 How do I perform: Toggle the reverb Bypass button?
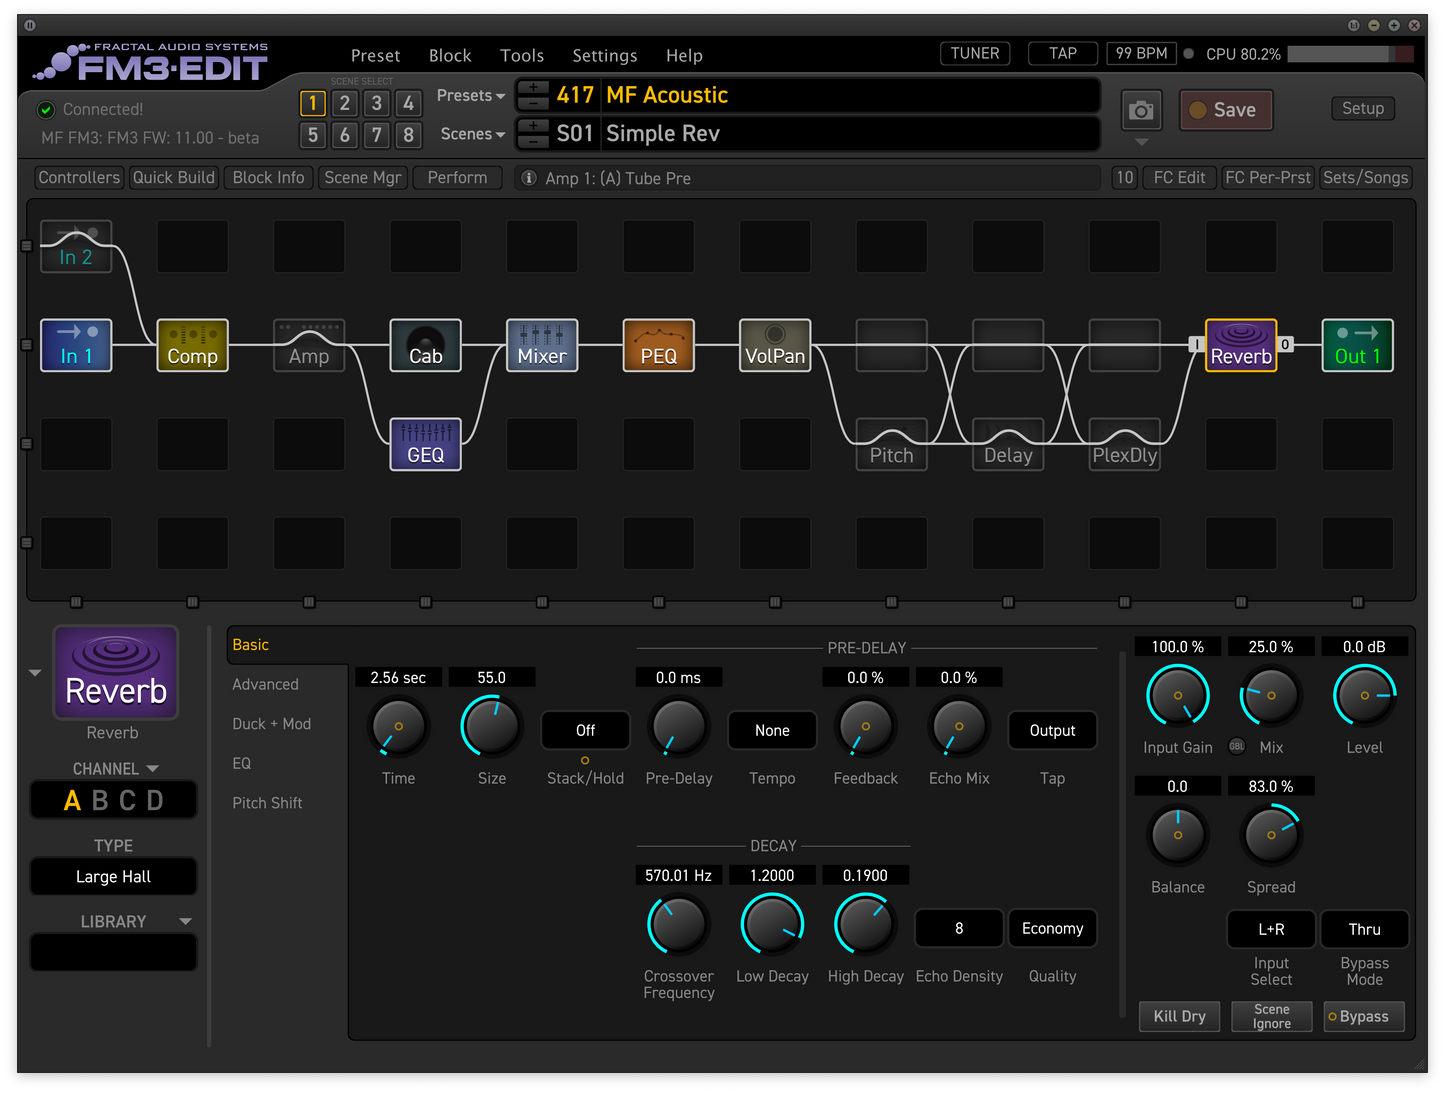pyautogui.click(x=1363, y=1016)
